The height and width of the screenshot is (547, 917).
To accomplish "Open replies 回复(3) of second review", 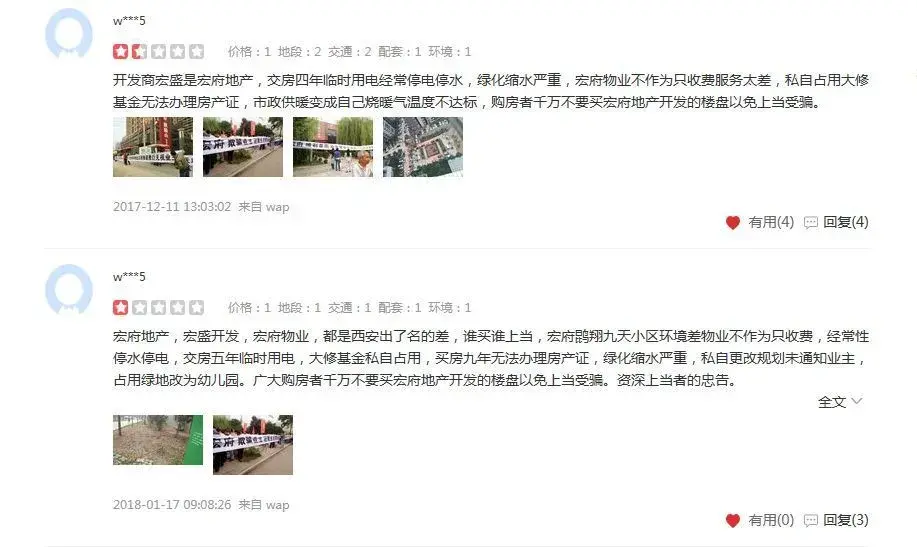I will (x=846, y=520).
